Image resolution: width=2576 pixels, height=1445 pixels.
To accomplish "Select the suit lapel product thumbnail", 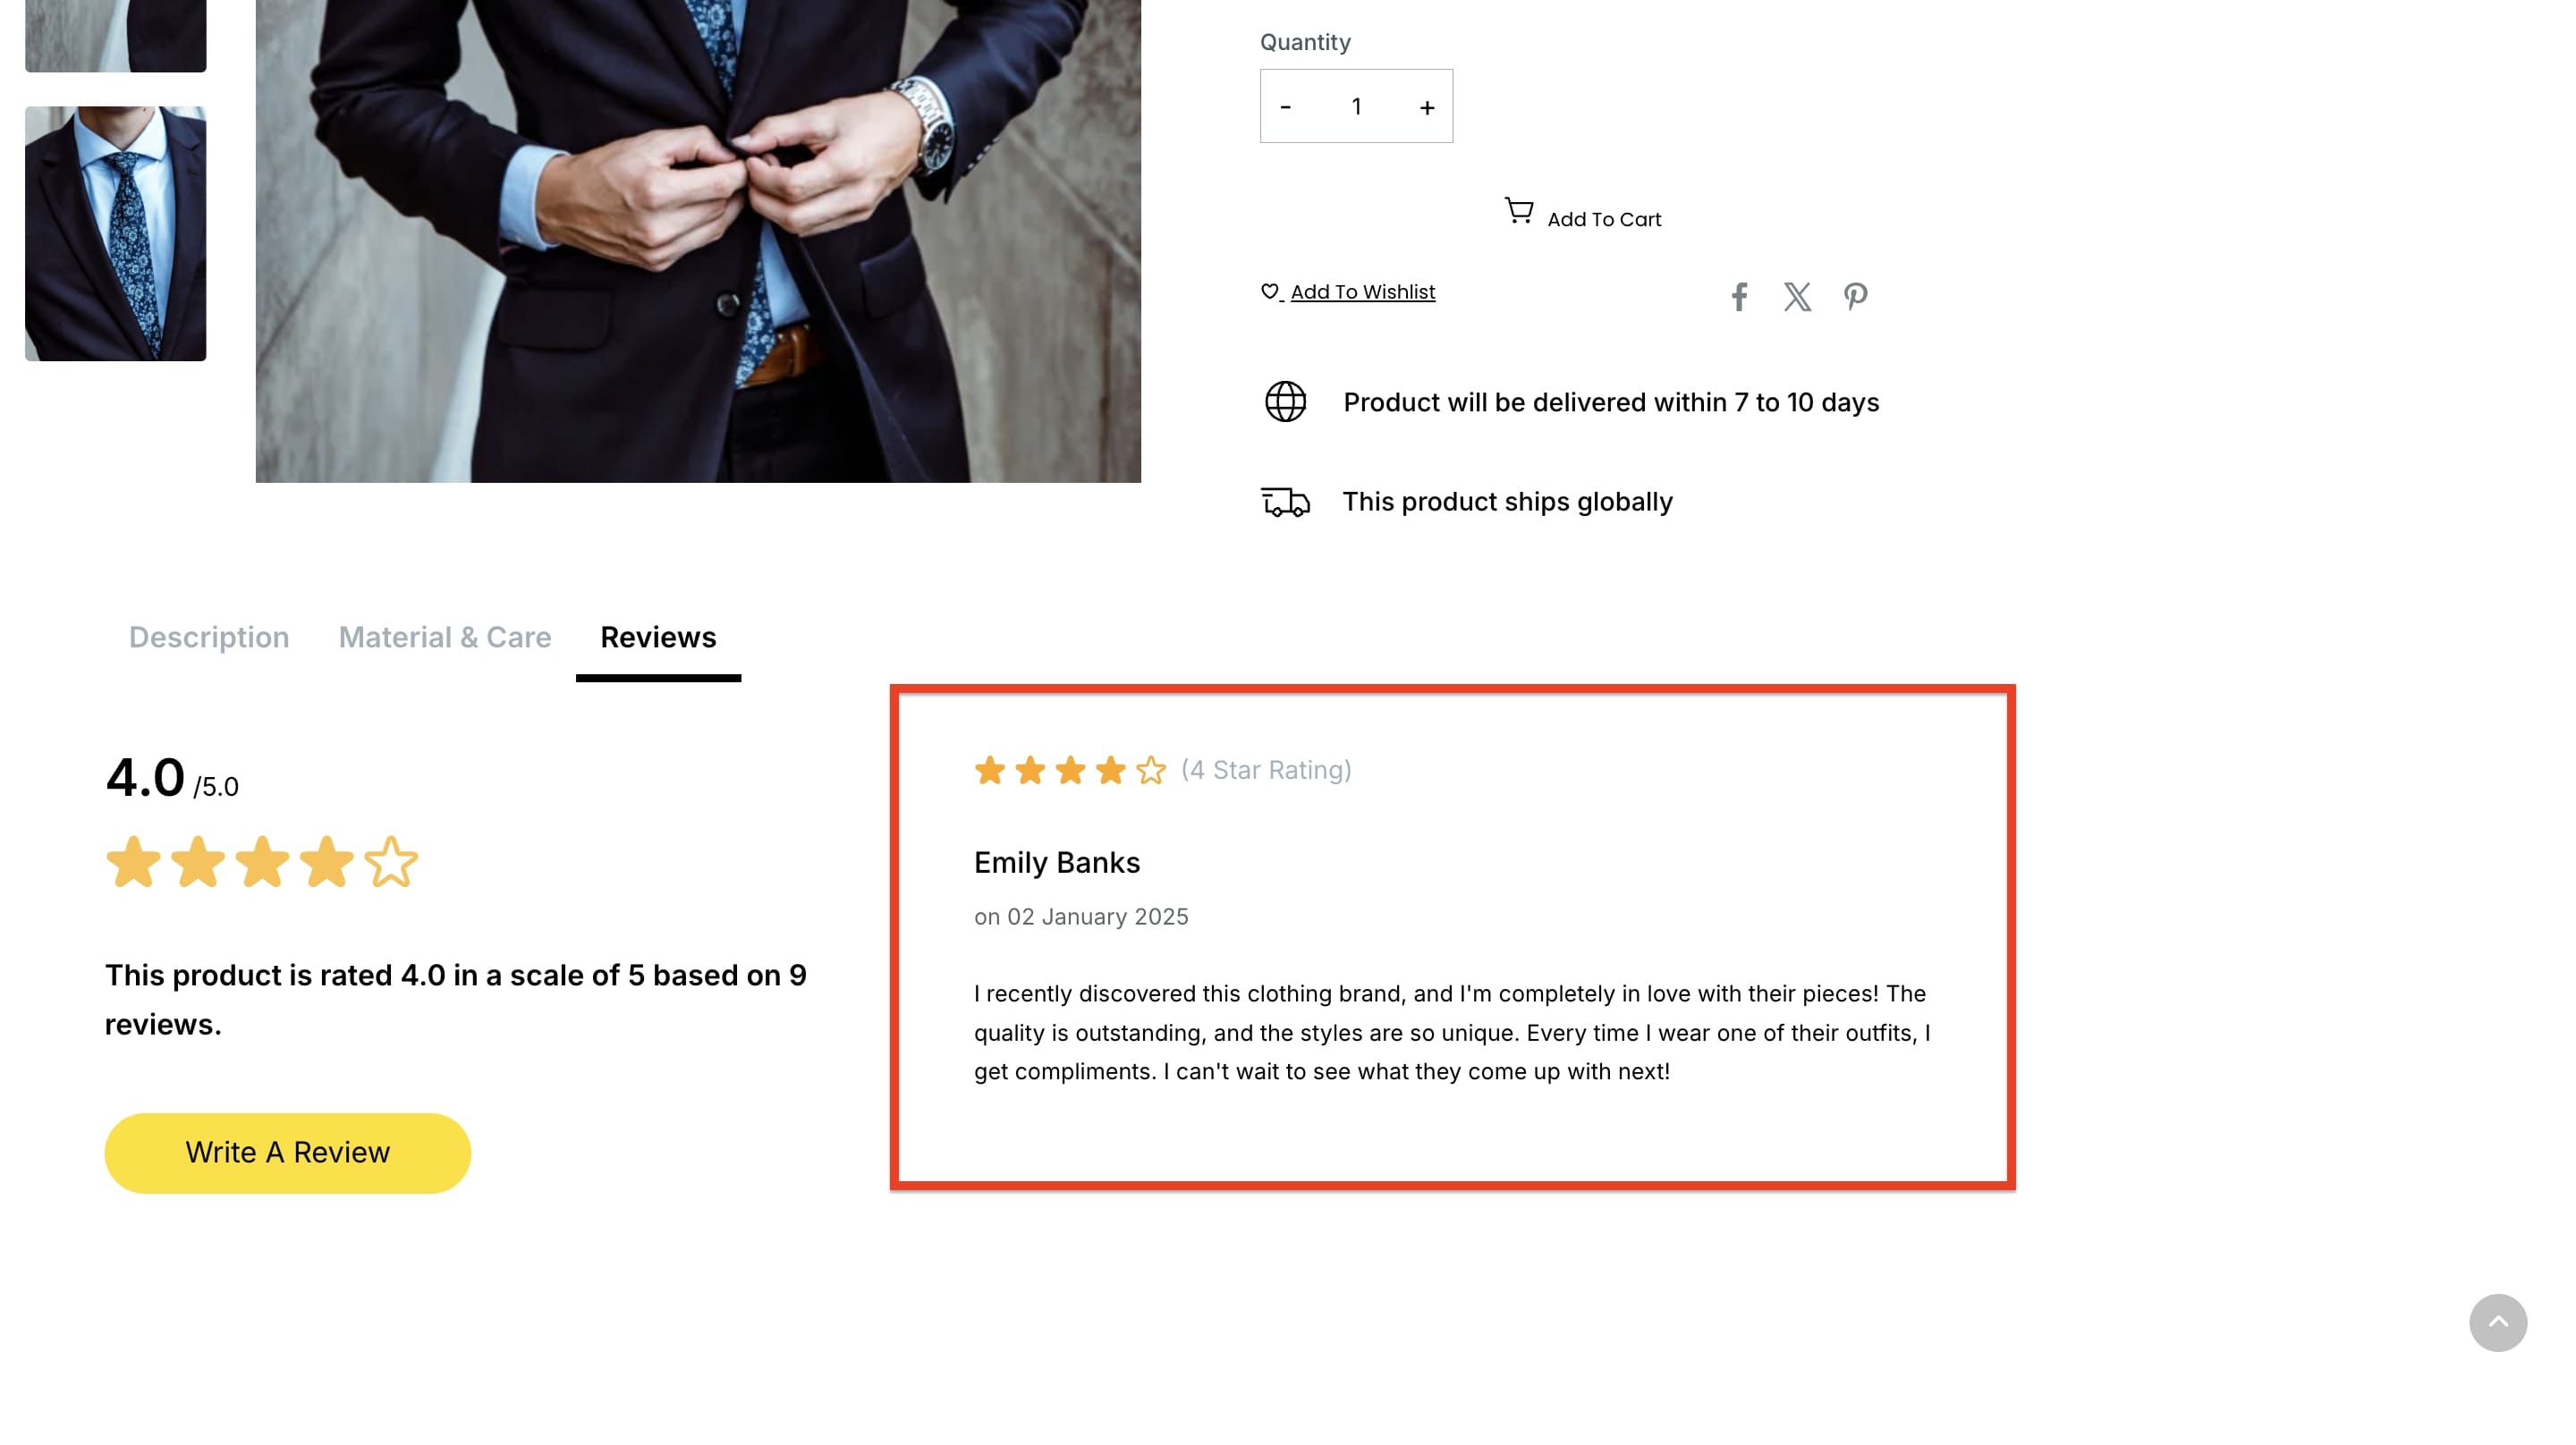I will [115, 233].
